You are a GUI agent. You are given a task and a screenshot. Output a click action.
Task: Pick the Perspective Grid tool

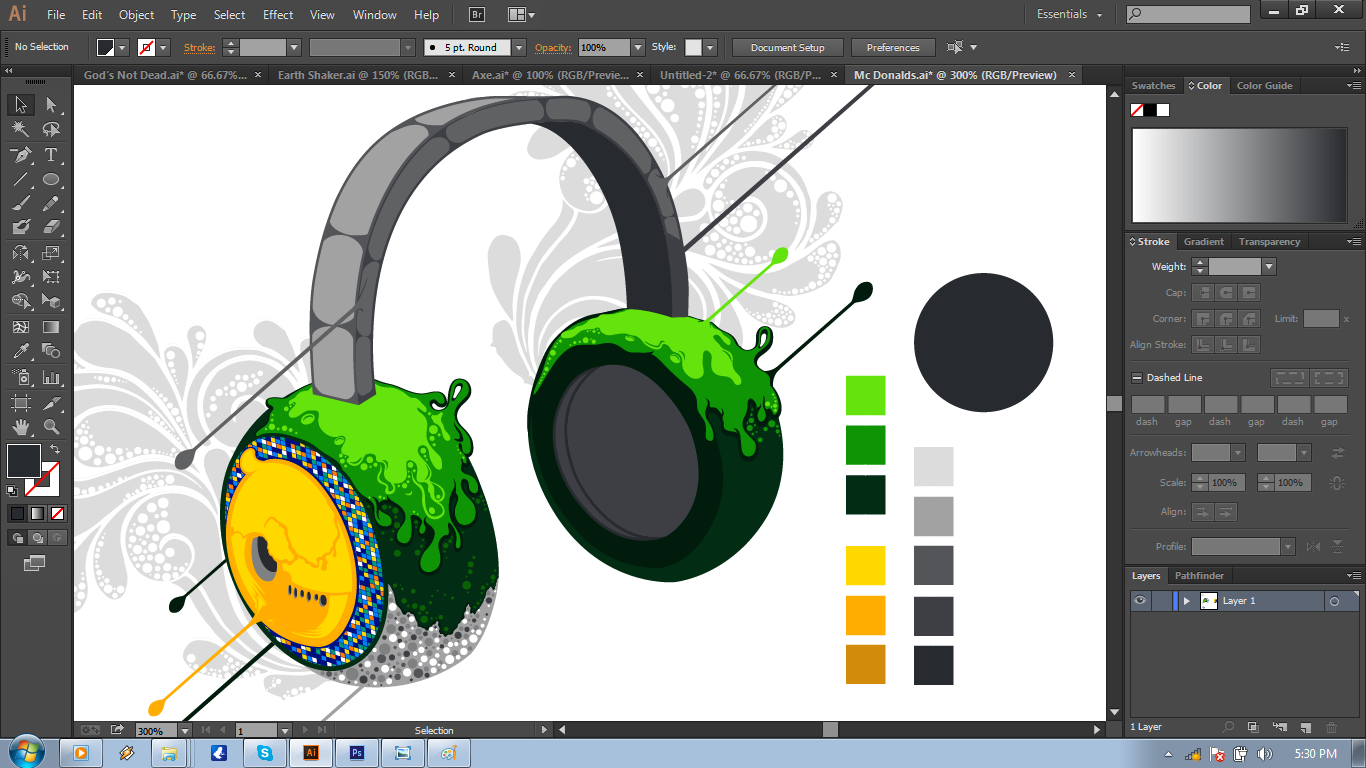pos(51,301)
